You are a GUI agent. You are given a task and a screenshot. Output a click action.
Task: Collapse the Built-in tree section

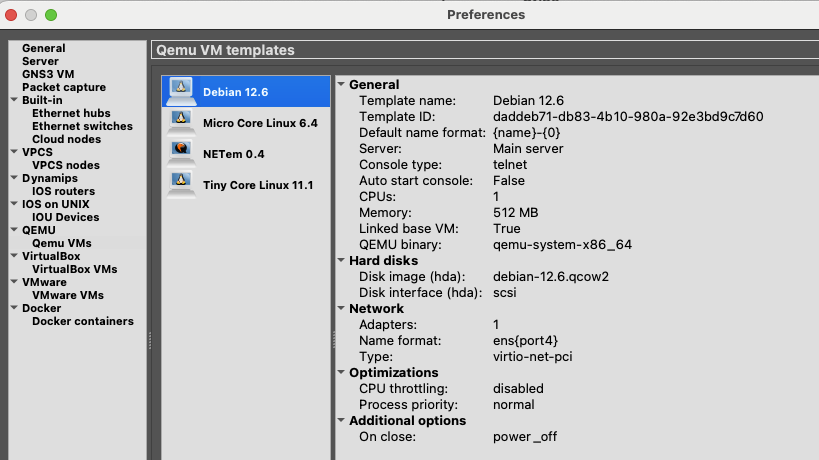[14, 100]
